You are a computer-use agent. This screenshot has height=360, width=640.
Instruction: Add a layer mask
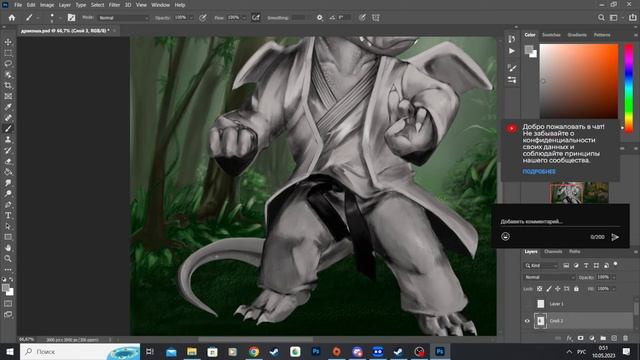580,338
